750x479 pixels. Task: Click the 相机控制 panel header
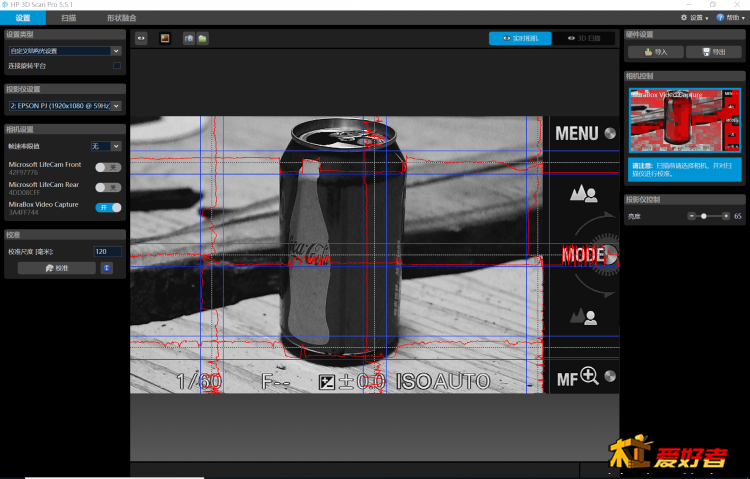click(x=684, y=76)
